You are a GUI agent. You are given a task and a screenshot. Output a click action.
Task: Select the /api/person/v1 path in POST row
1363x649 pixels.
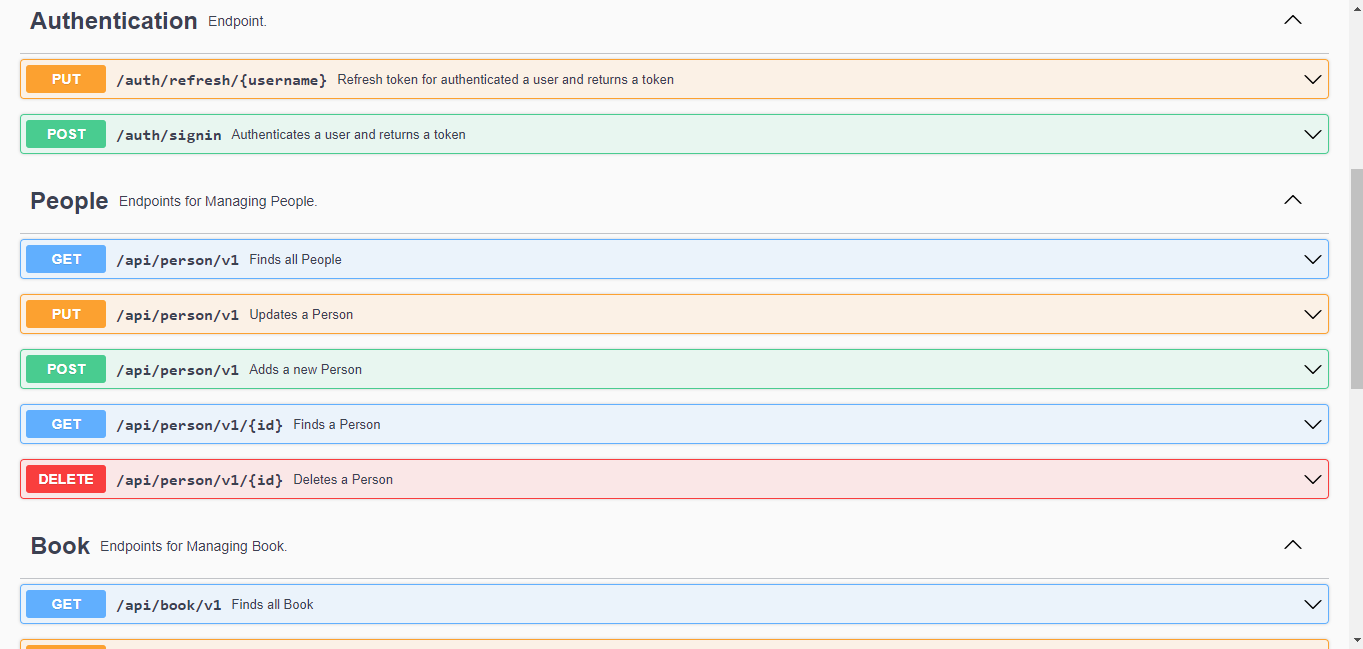coord(178,370)
